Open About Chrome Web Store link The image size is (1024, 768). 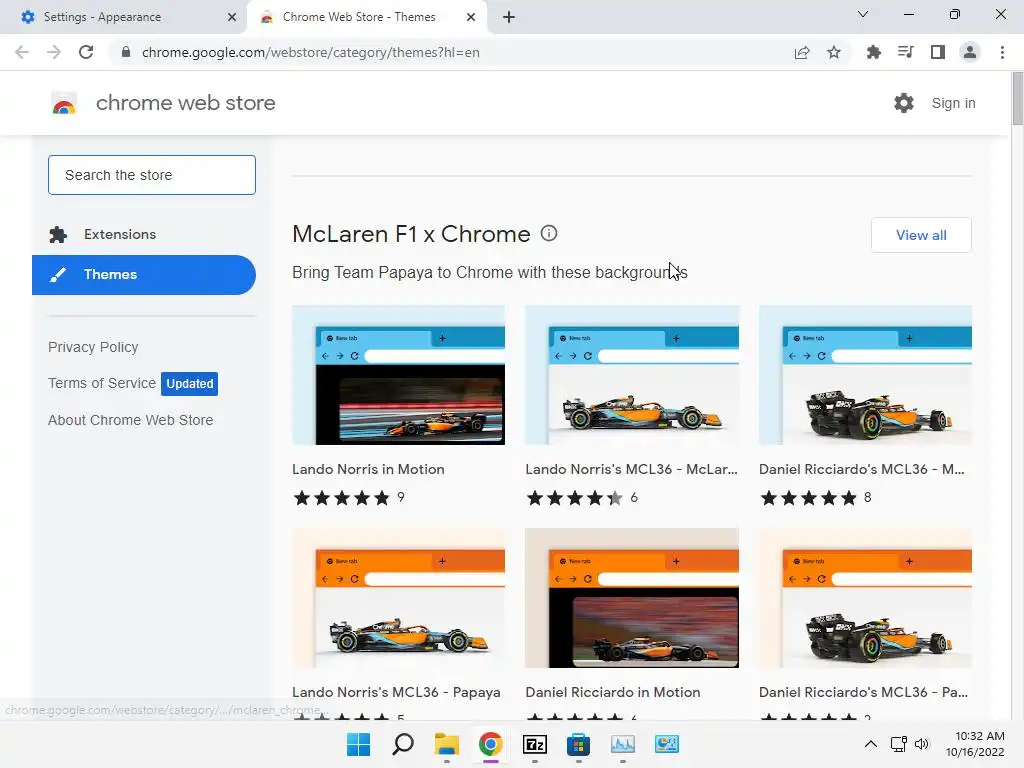[x=131, y=420]
